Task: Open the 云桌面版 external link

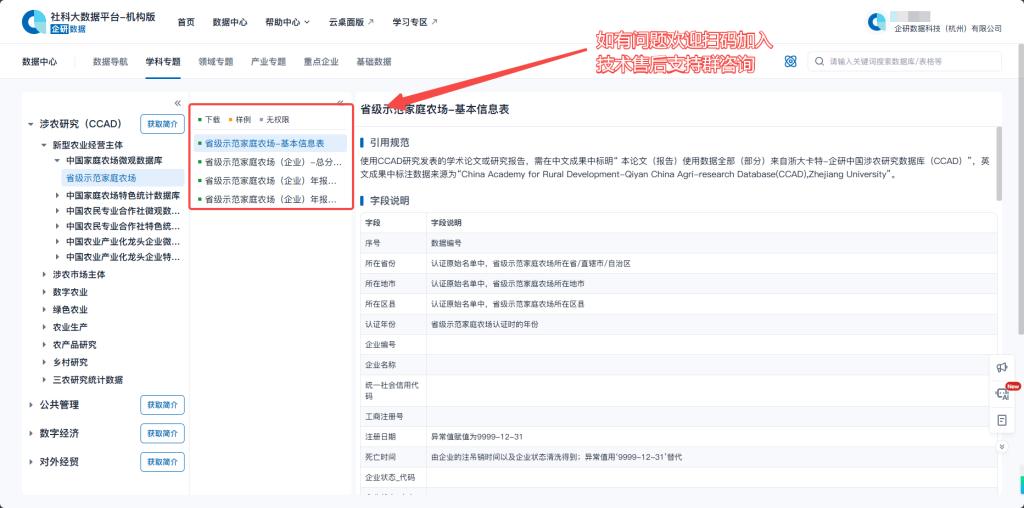Action: pos(350,22)
